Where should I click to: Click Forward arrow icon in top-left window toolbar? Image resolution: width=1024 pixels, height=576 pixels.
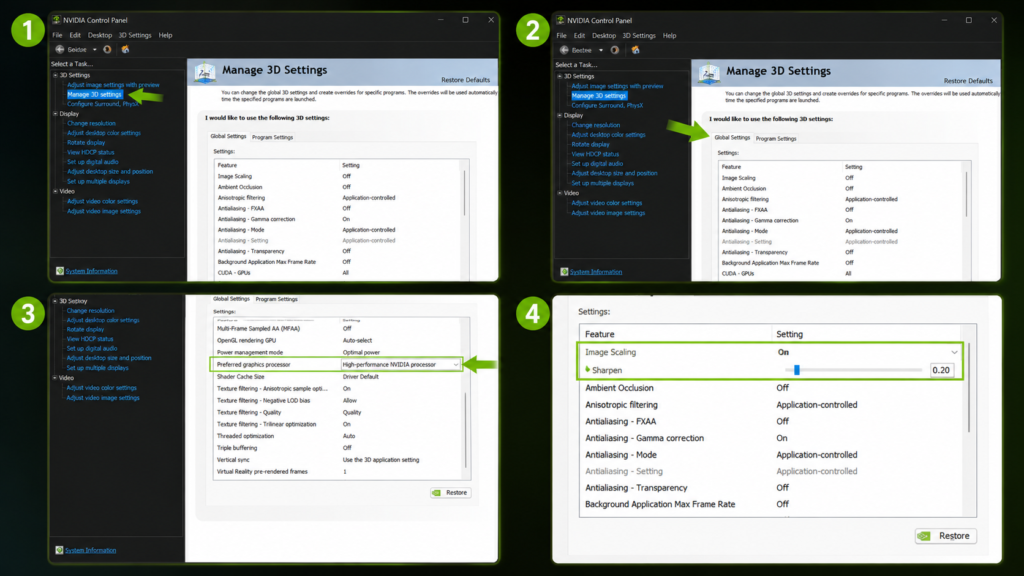(107, 49)
